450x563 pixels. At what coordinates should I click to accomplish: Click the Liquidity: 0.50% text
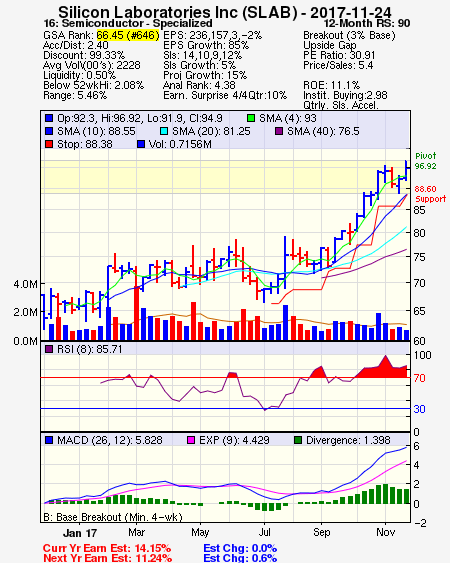pos(79,75)
